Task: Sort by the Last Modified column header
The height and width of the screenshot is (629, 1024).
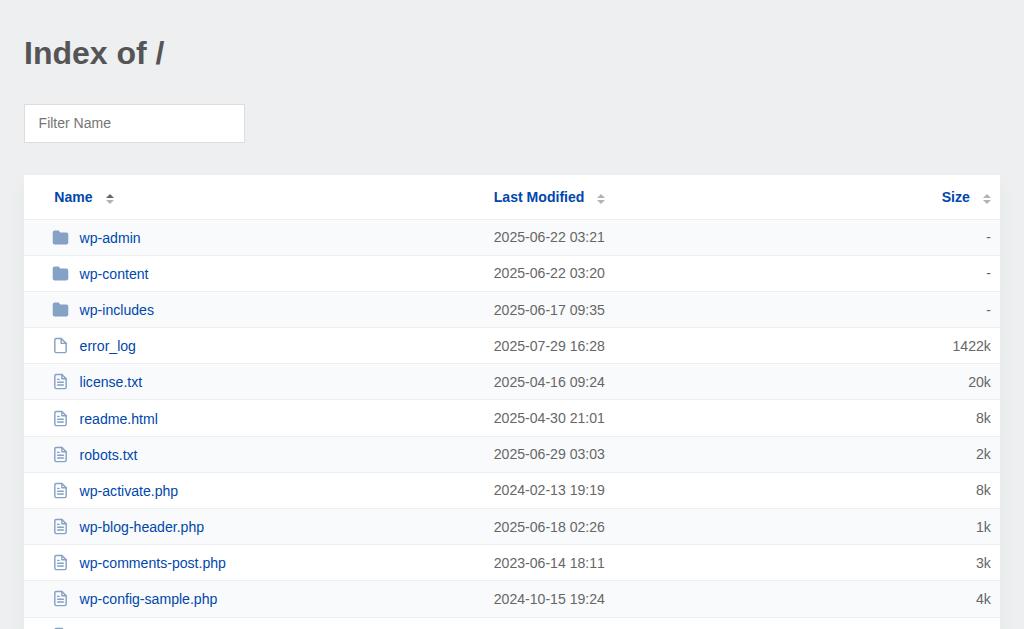Action: 539,197
